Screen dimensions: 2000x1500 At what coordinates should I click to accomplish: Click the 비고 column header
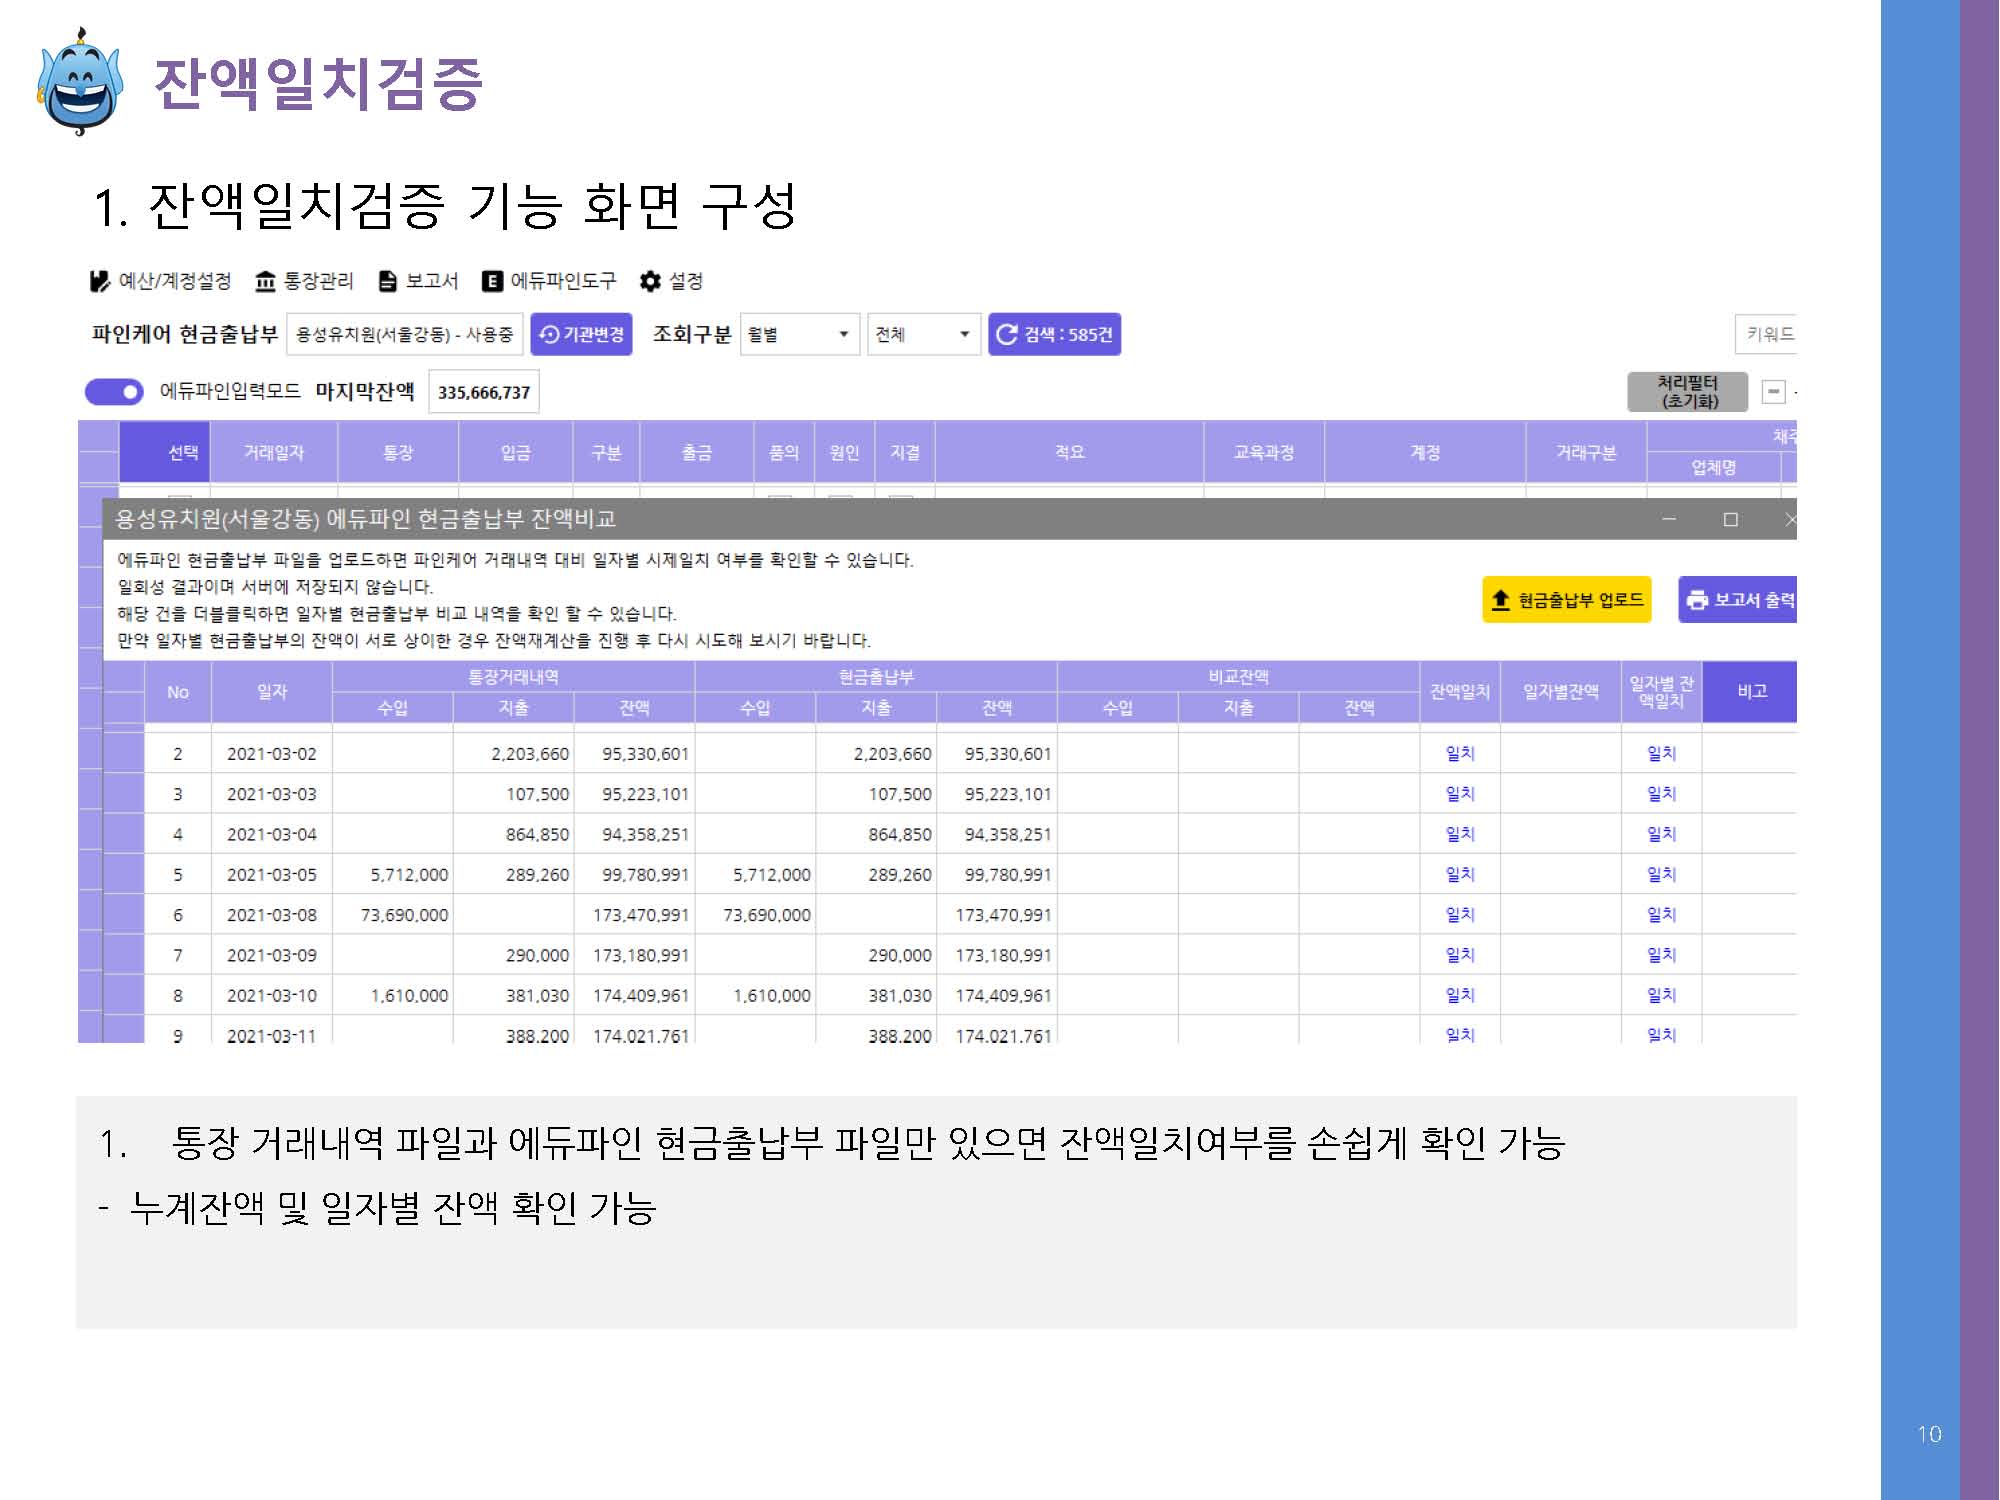(1751, 691)
